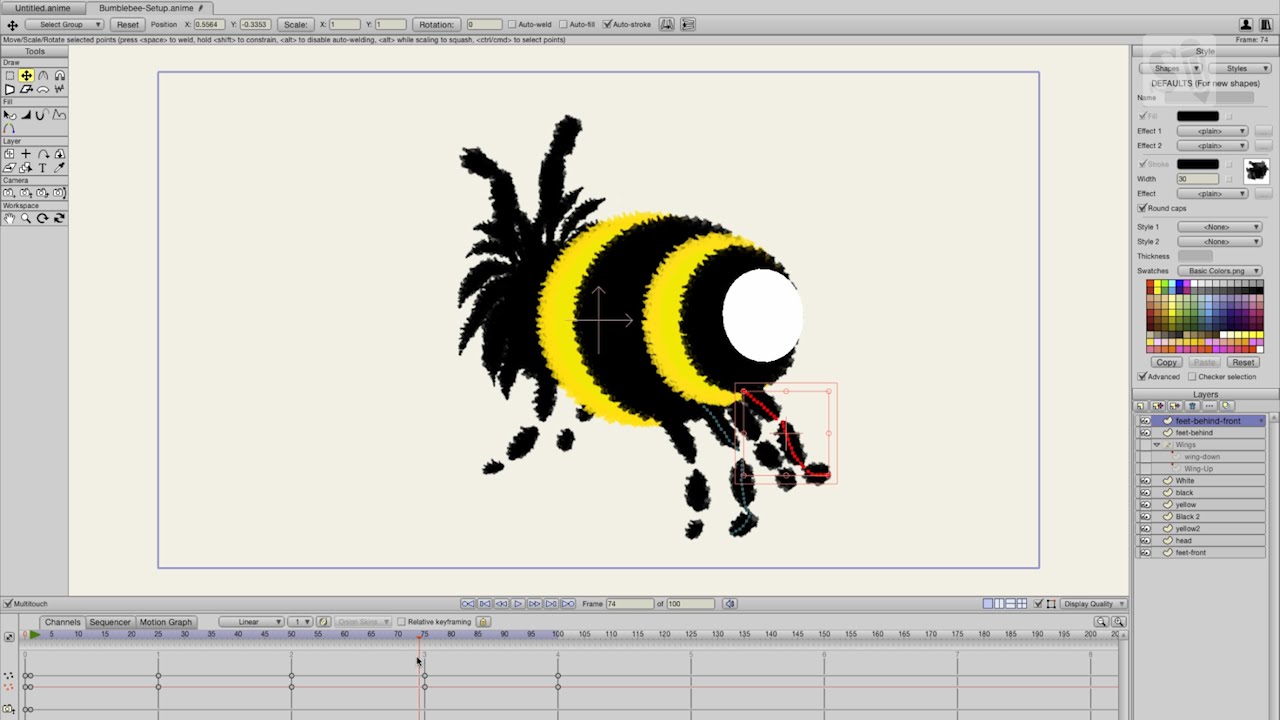Toggle audio mute speaker icon
Viewport: 1280px width, 720px height.
click(x=730, y=604)
